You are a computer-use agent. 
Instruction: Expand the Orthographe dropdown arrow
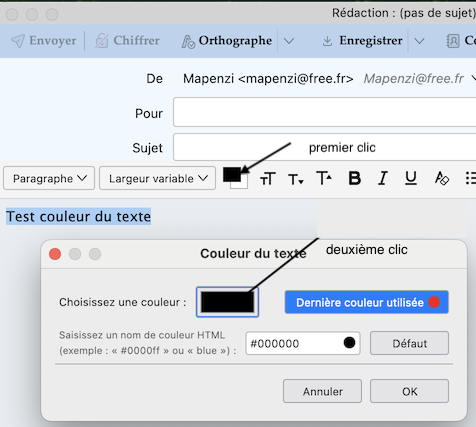pyautogui.click(x=289, y=41)
